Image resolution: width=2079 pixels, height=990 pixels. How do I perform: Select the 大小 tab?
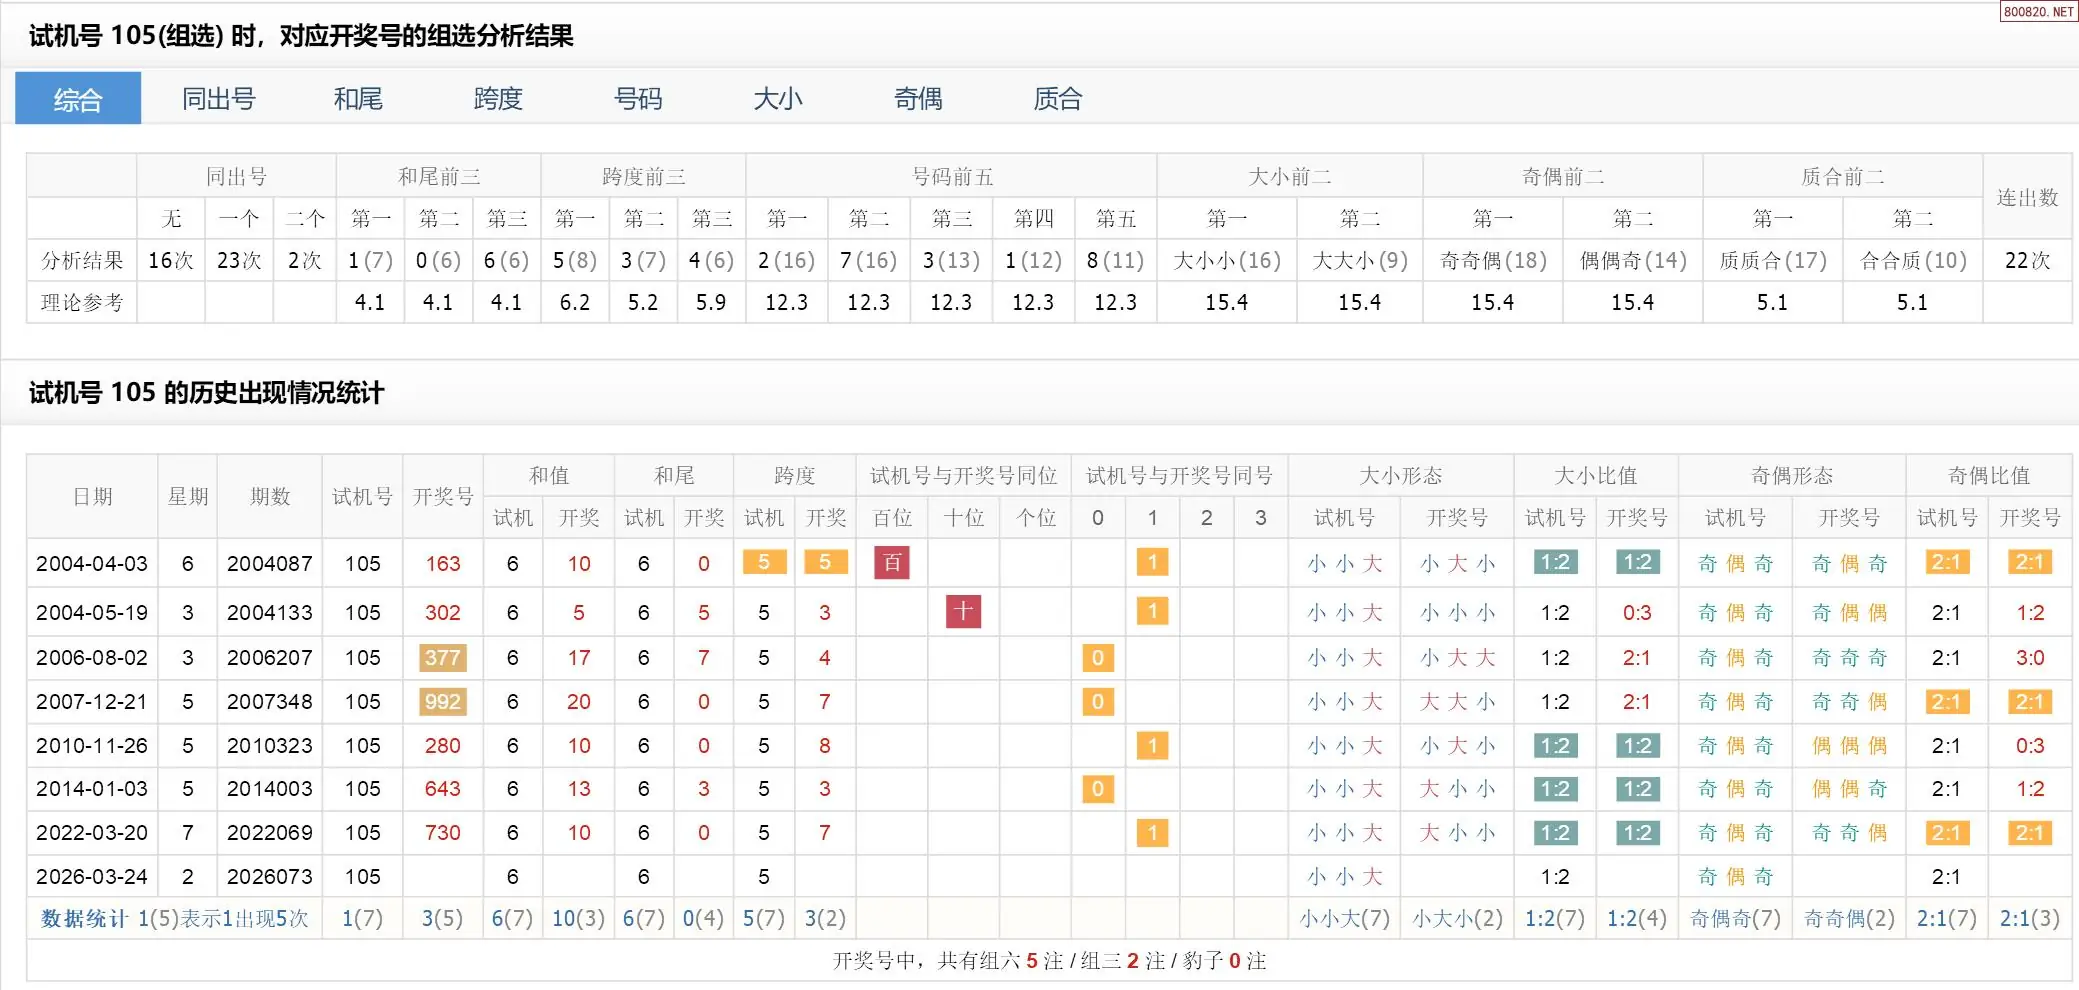[778, 99]
